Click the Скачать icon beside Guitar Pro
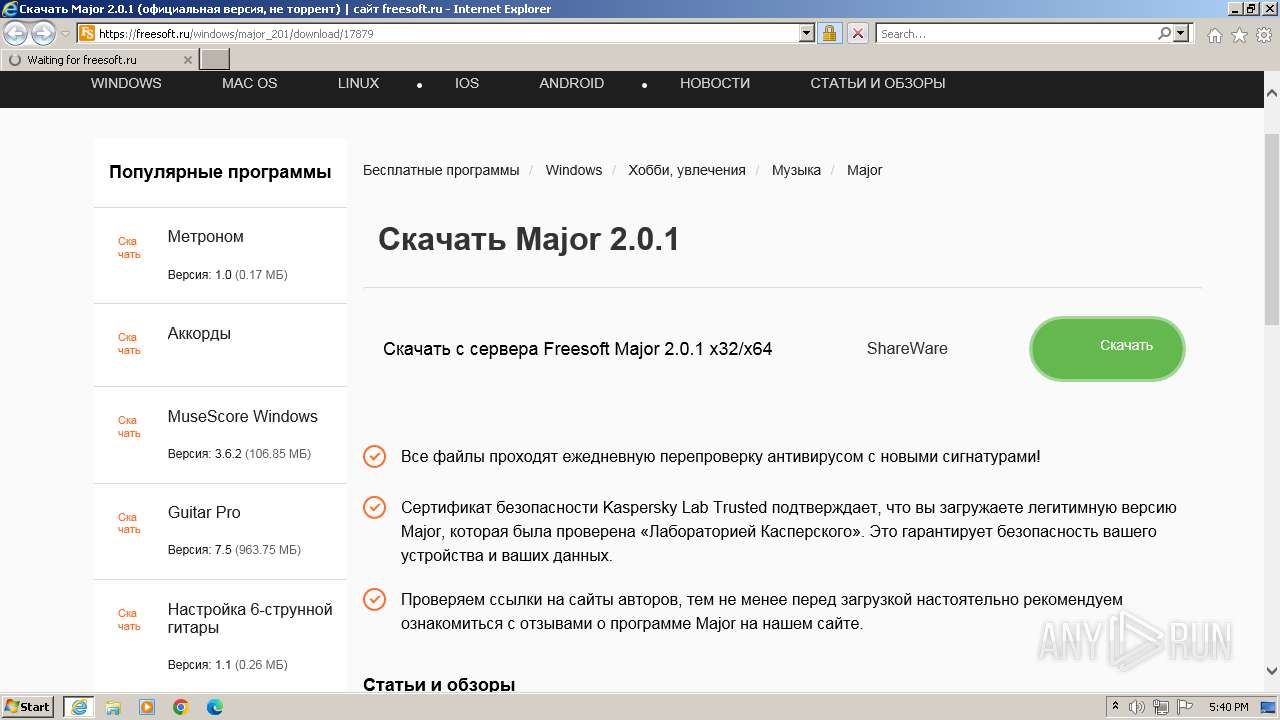Screen dimensions: 1280x720 (129, 524)
